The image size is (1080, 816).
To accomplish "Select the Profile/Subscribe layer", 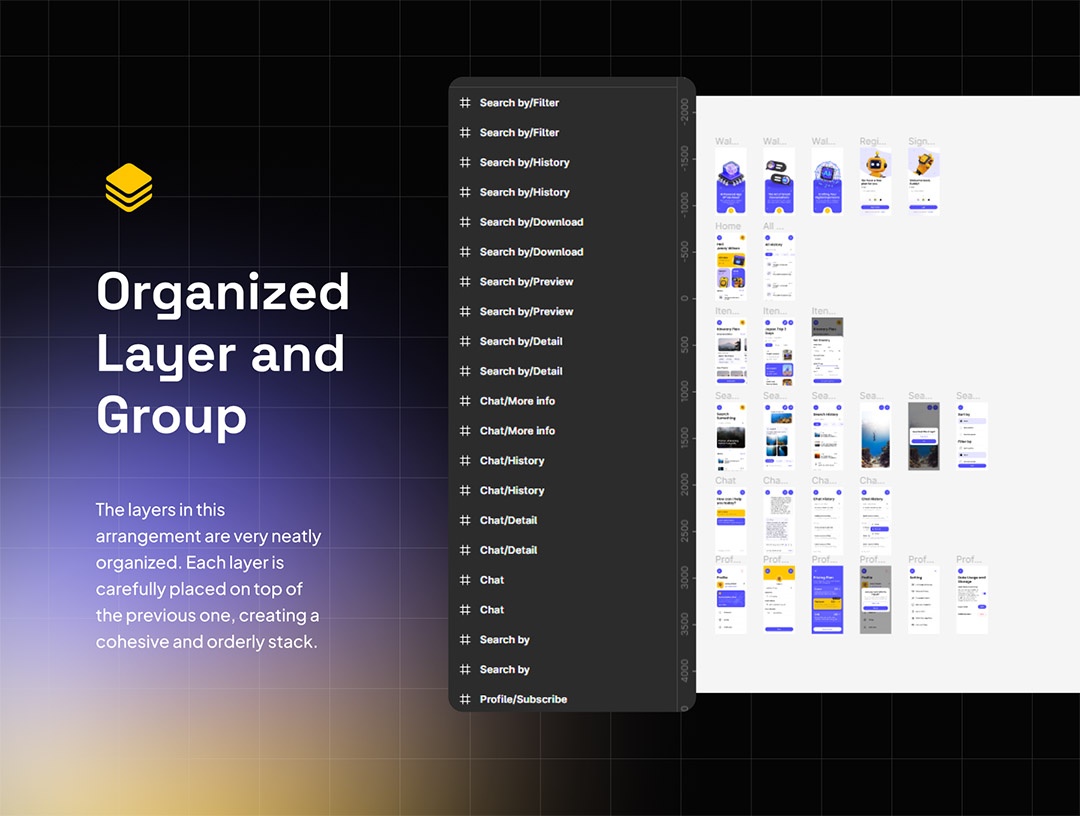I will (523, 699).
